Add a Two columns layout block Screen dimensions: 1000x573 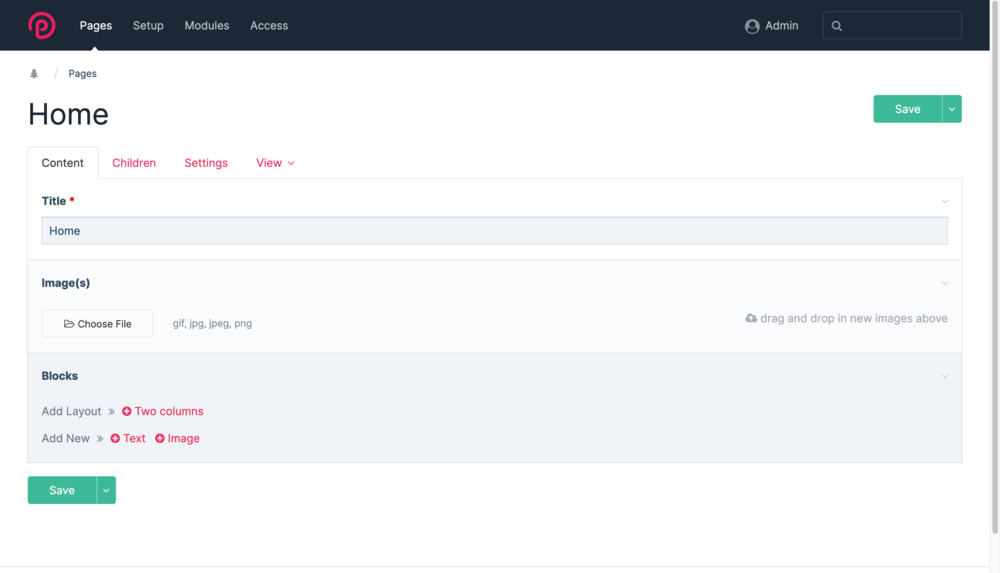pos(162,411)
